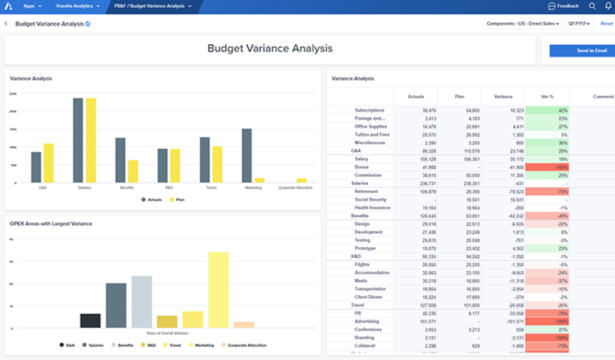Click the Marketing legend item in OPEX chart
Screen dimensions: 615x360
click(201, 345)
